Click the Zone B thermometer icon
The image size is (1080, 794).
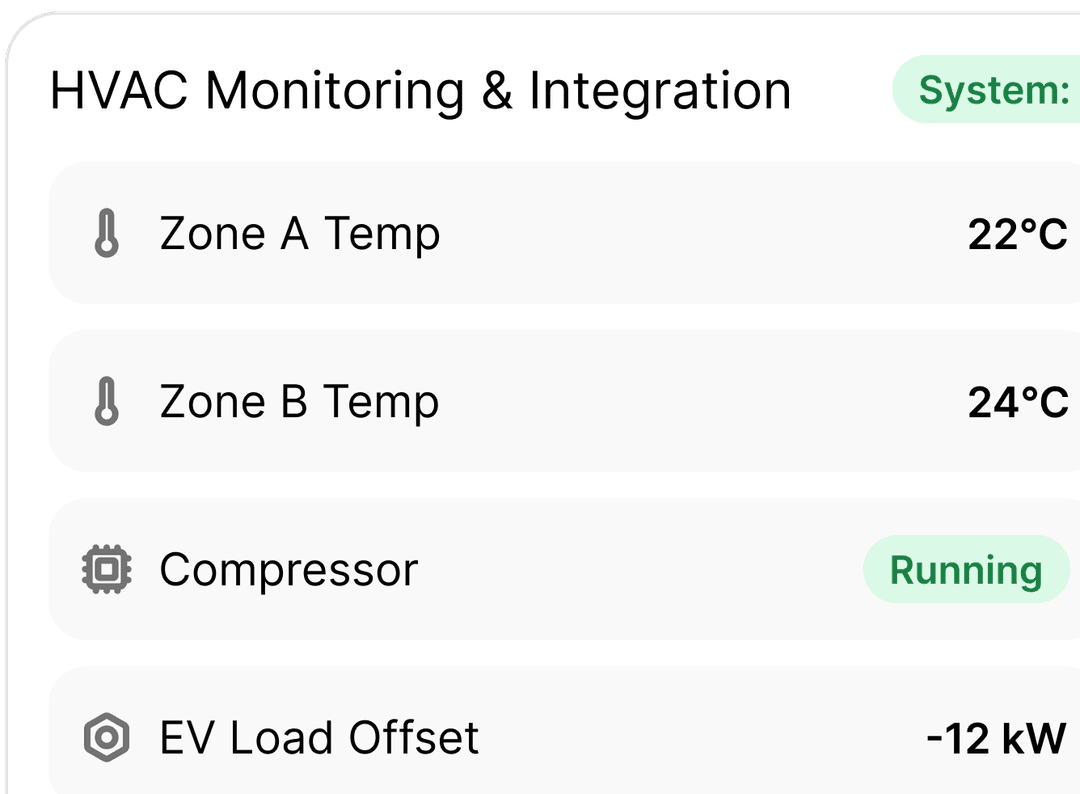pos(107,401)
